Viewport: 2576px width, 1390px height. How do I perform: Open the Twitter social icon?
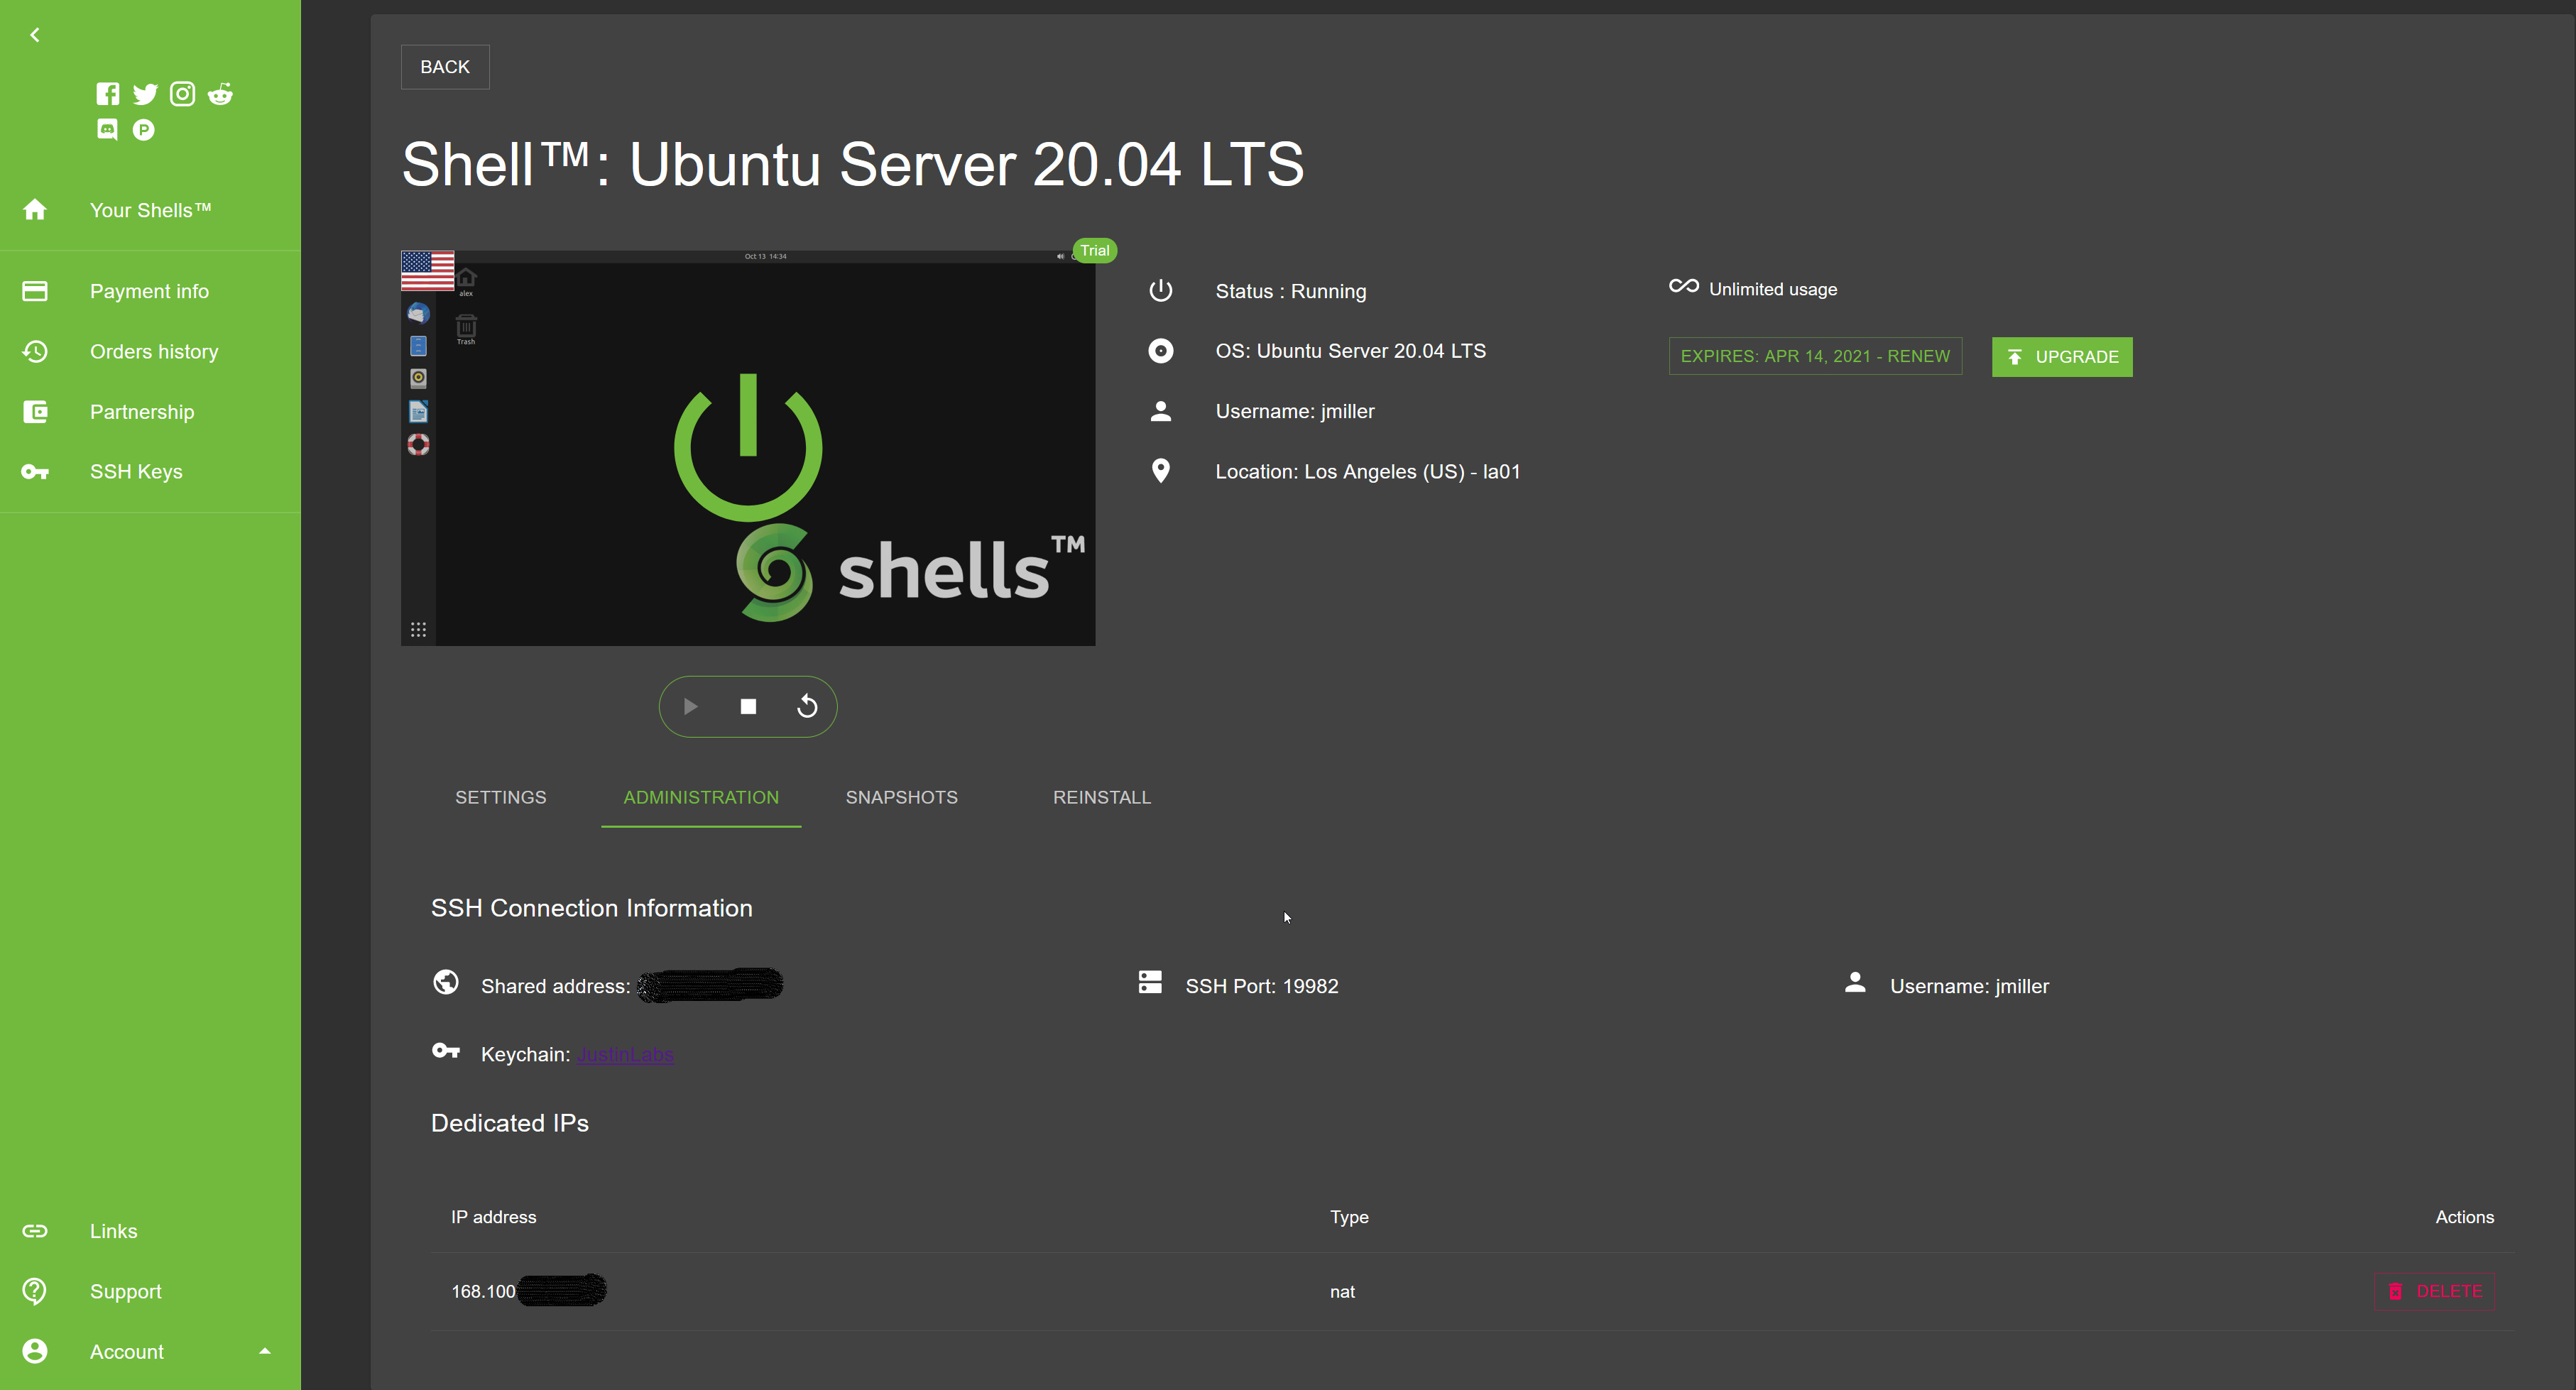145,94
